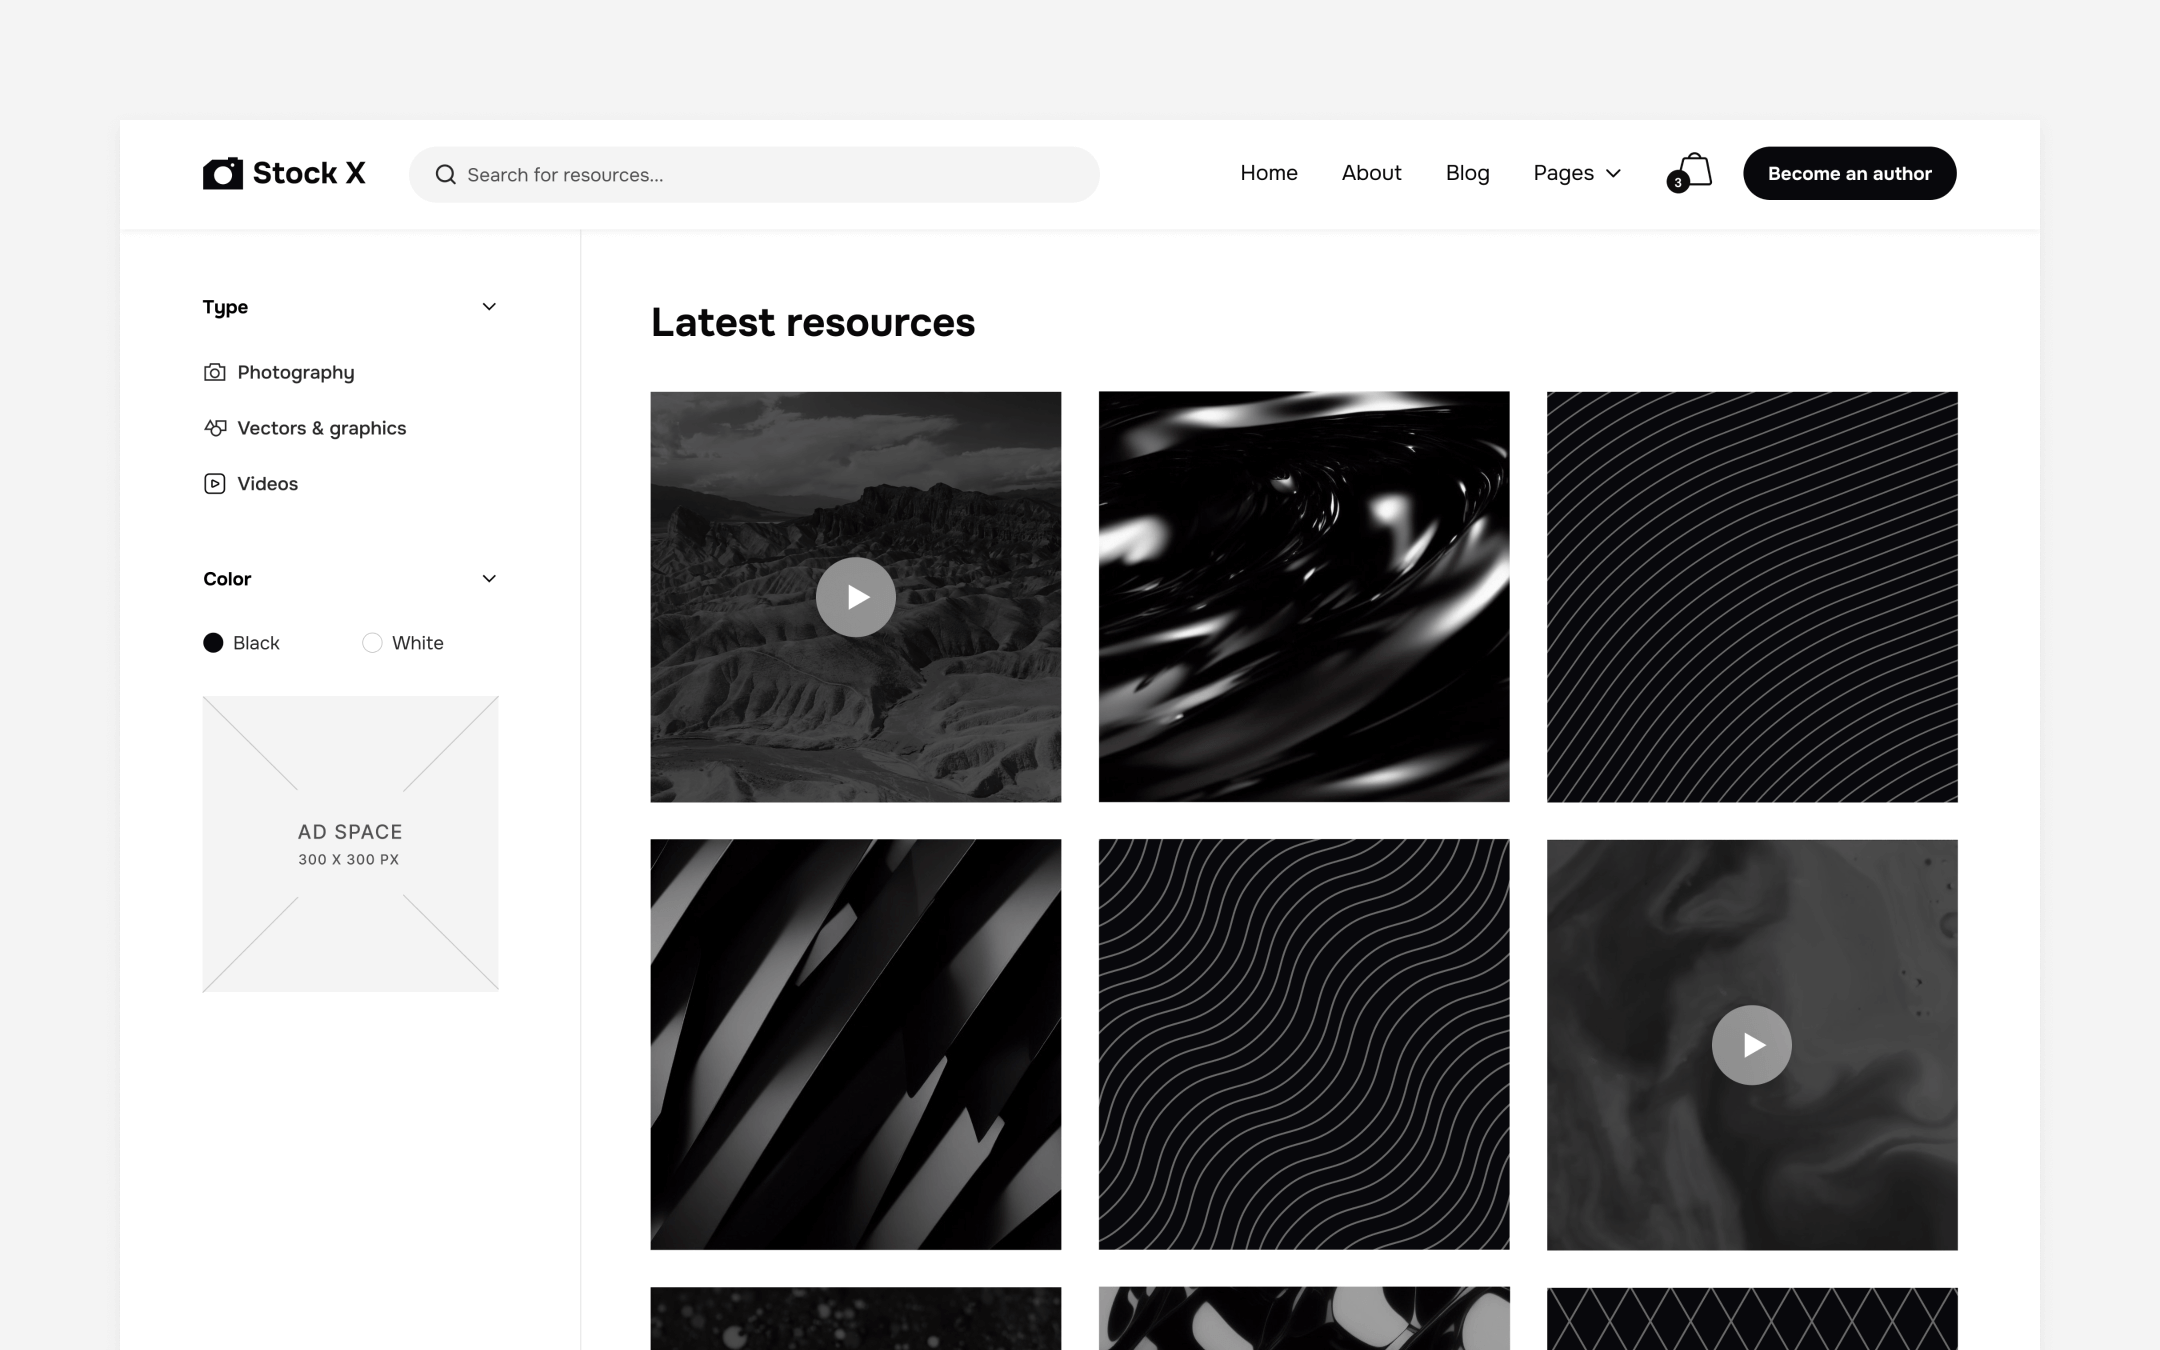Go to the Home page
2160x1350 pixels.
[x=1269, y=173]
